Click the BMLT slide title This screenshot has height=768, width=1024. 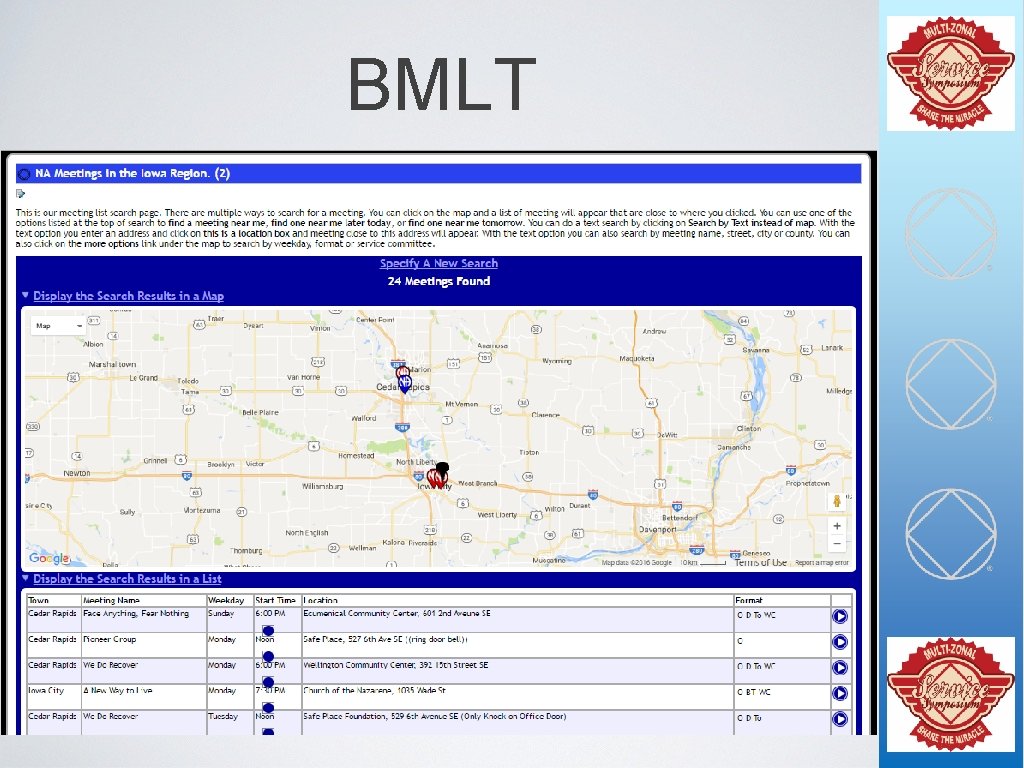(x=442, y=84)
